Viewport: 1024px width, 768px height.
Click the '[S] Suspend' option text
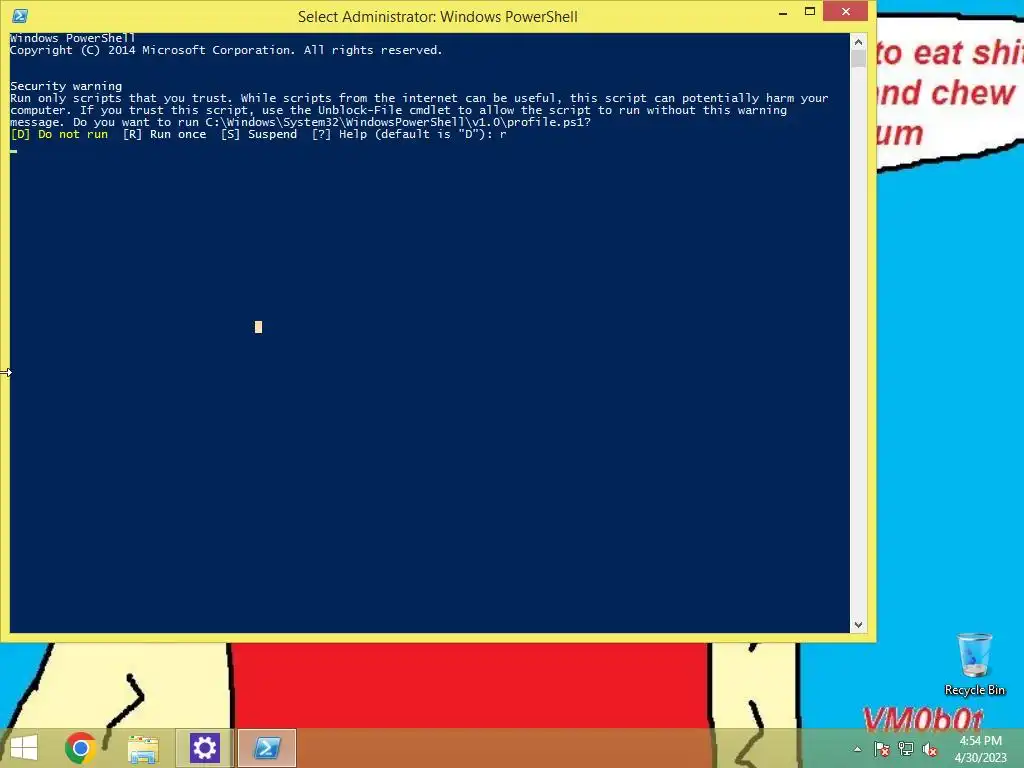pos(259,134)
